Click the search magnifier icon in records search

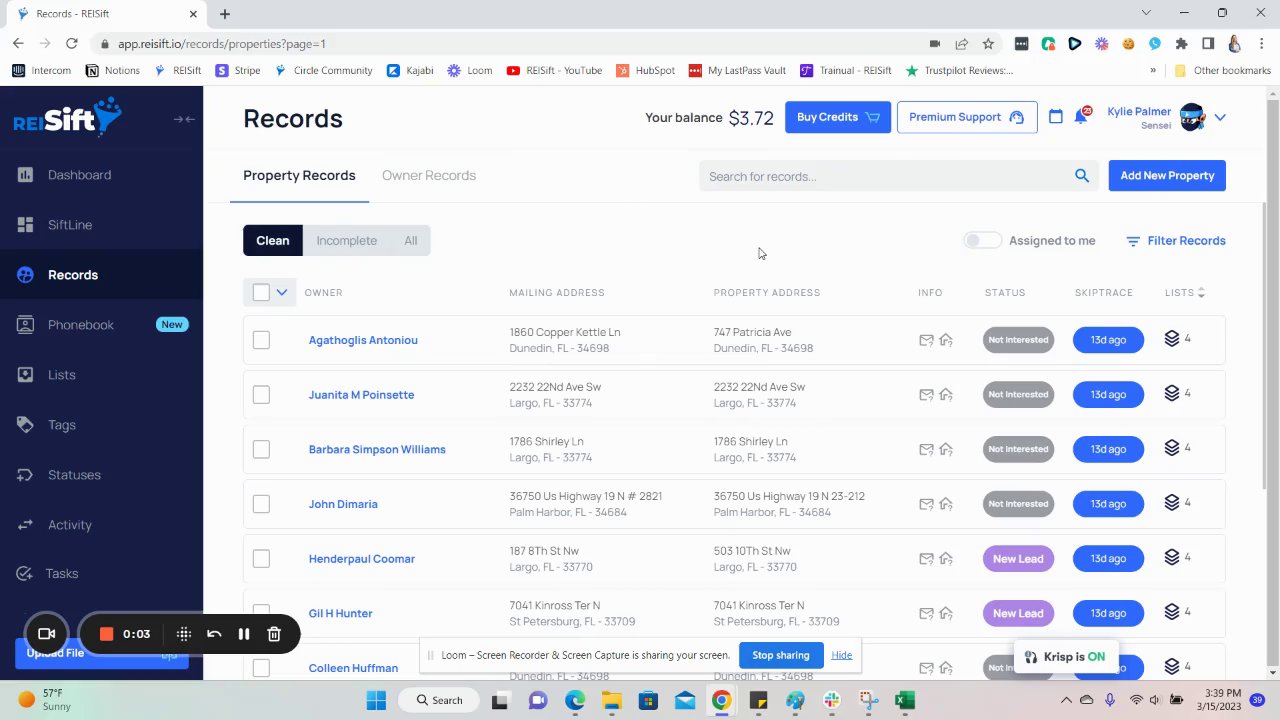pyautogui.click(x=1081, y=176)
